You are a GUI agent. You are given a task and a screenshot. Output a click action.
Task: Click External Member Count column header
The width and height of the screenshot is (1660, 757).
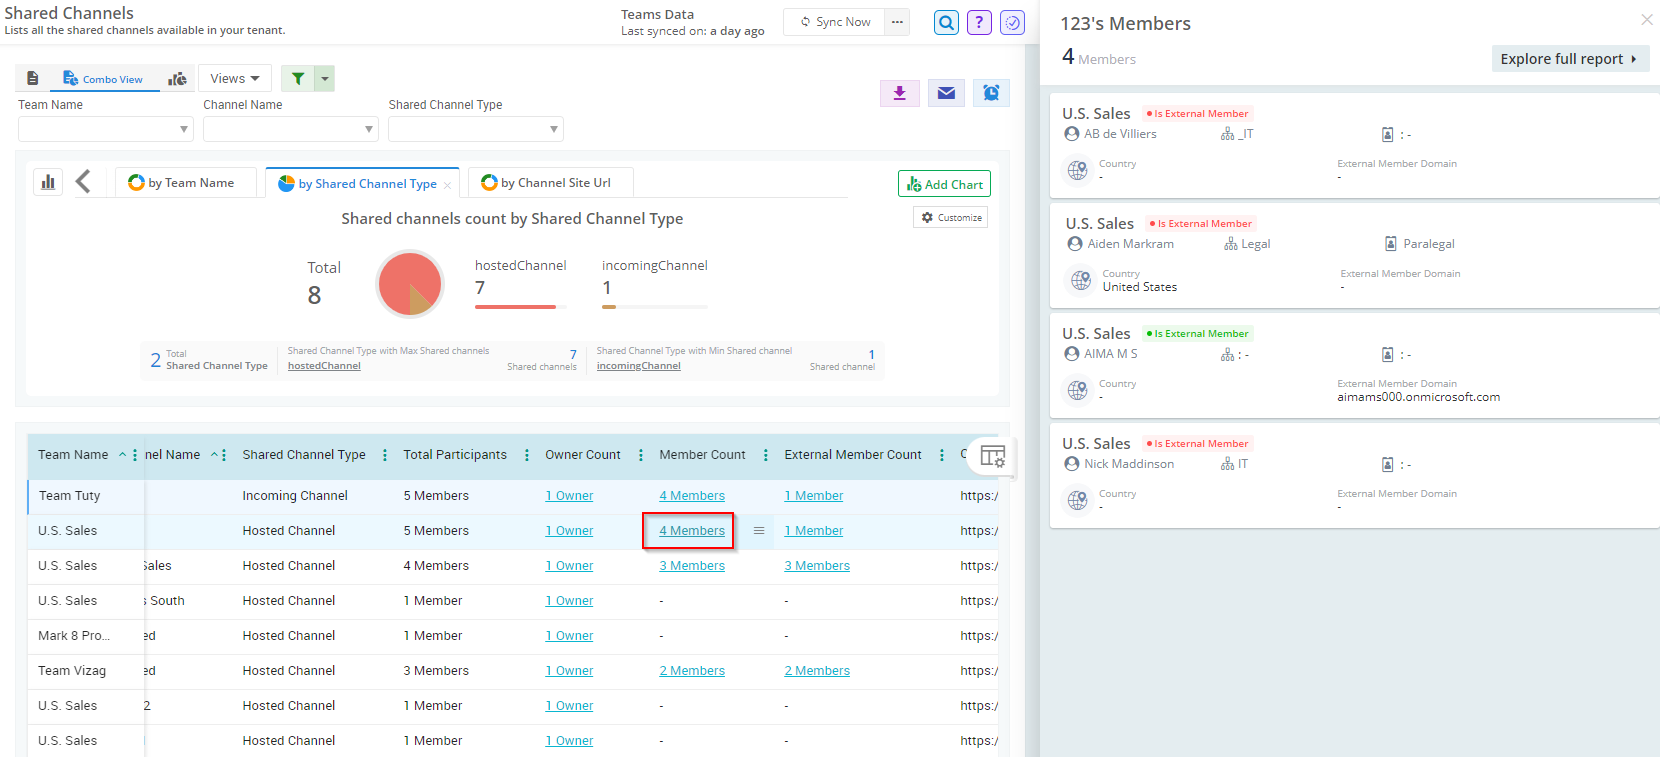tap(853, 455)
